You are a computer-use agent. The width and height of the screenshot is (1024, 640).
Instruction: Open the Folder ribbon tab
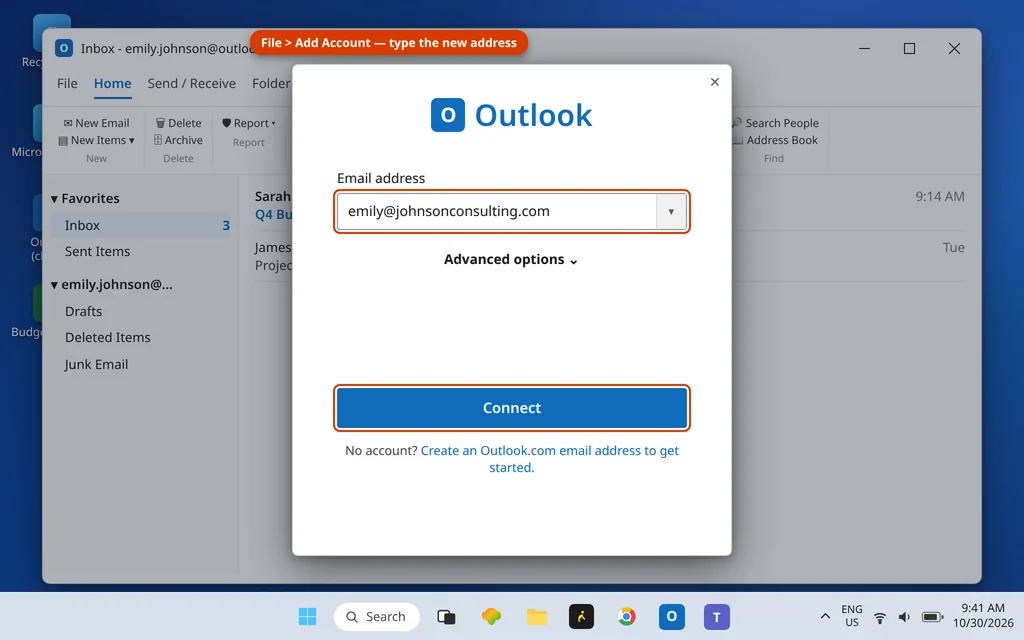[271, 84]
